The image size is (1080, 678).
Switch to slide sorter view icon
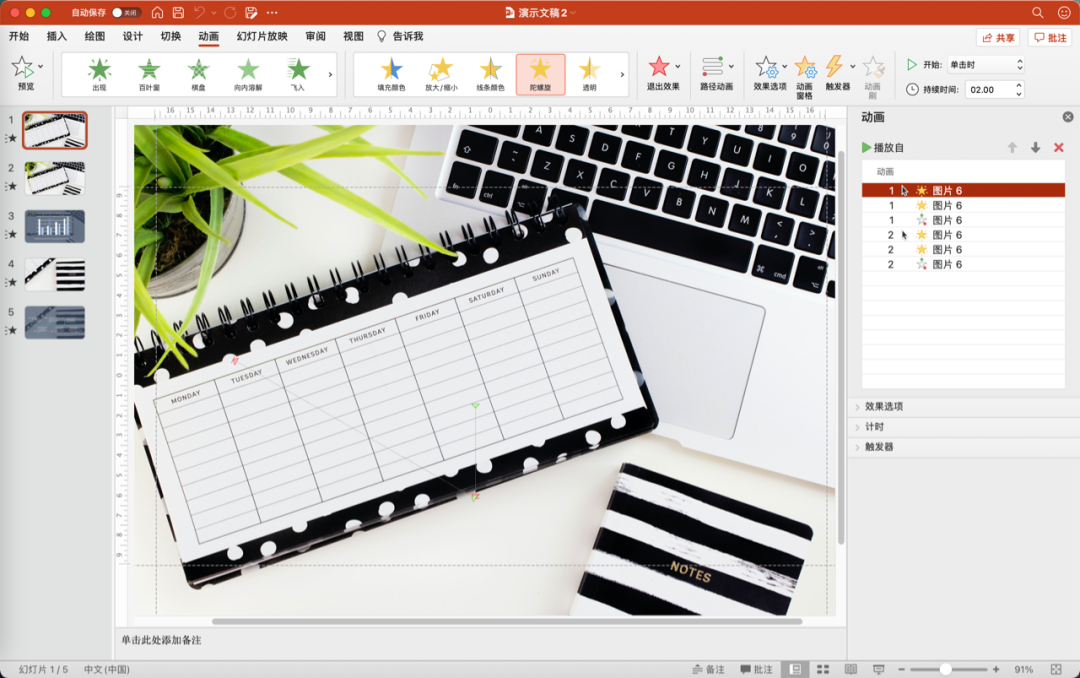(823, 669)
